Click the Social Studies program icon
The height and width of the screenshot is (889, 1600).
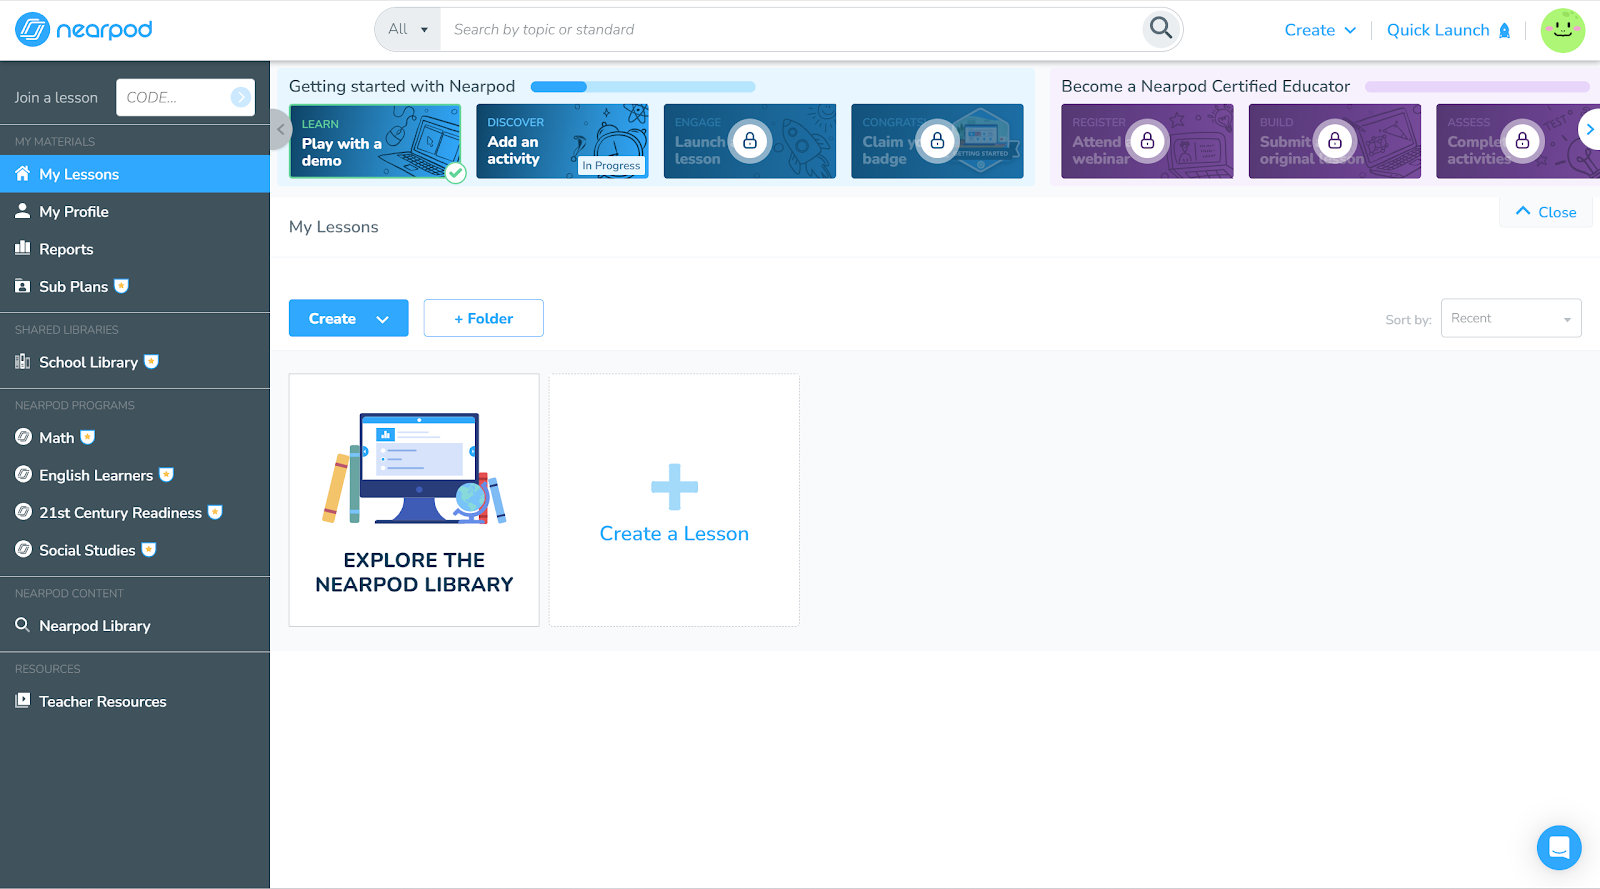[23, 550]
